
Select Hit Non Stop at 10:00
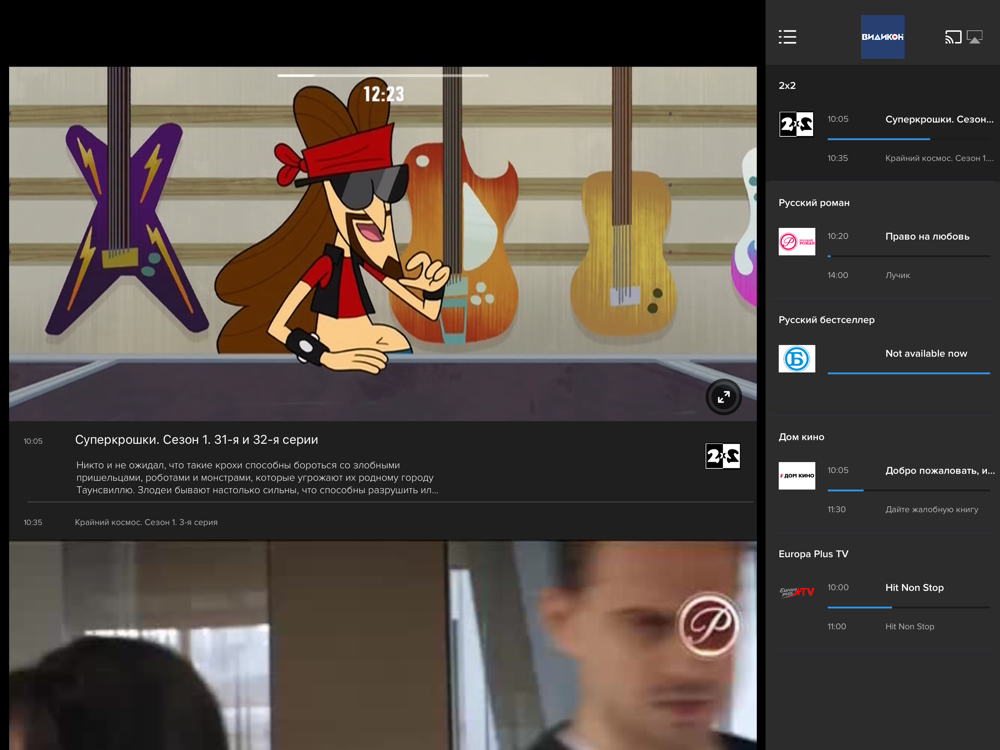[915, 587]
